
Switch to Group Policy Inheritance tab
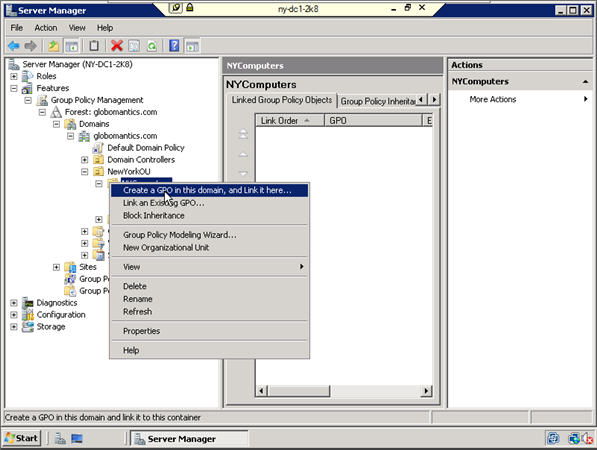377,101
